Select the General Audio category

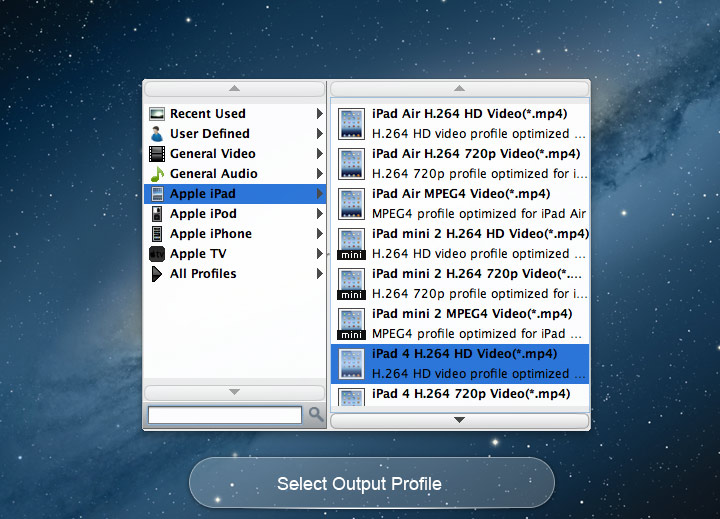click(x=235, y=174)
